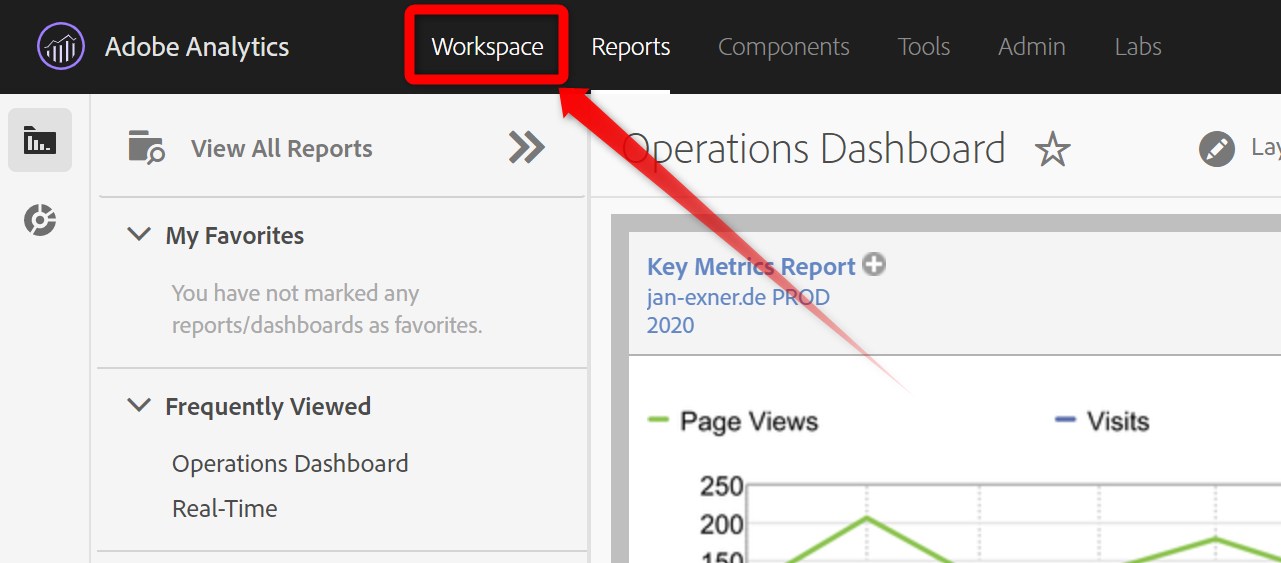Image resolution: width=1281 pixels, height=563 pixels.
Task: Mark Operations Dashboard as favorite with star
Action: coord(1052,150)
